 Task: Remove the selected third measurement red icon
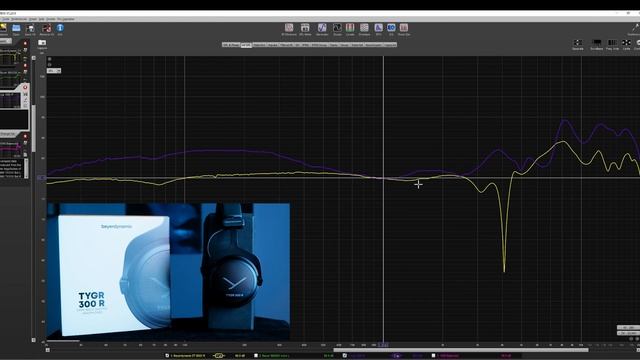pyautogui.click(x=25, y=87)
